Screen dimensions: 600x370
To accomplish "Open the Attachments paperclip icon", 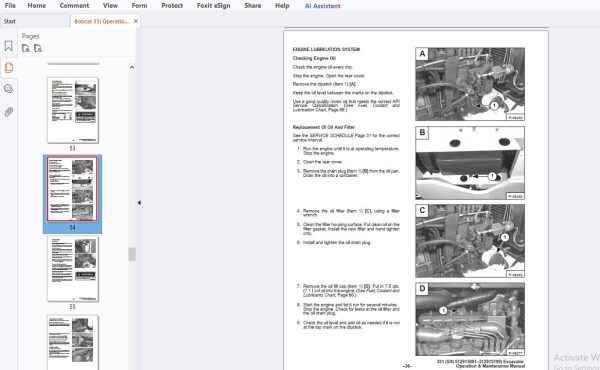I will 8,112.
